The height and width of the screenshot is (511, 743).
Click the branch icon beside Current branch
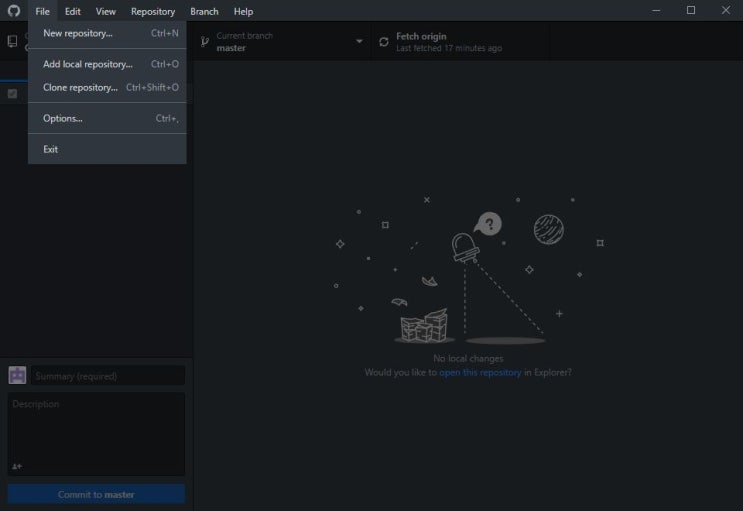coord(205,42)
